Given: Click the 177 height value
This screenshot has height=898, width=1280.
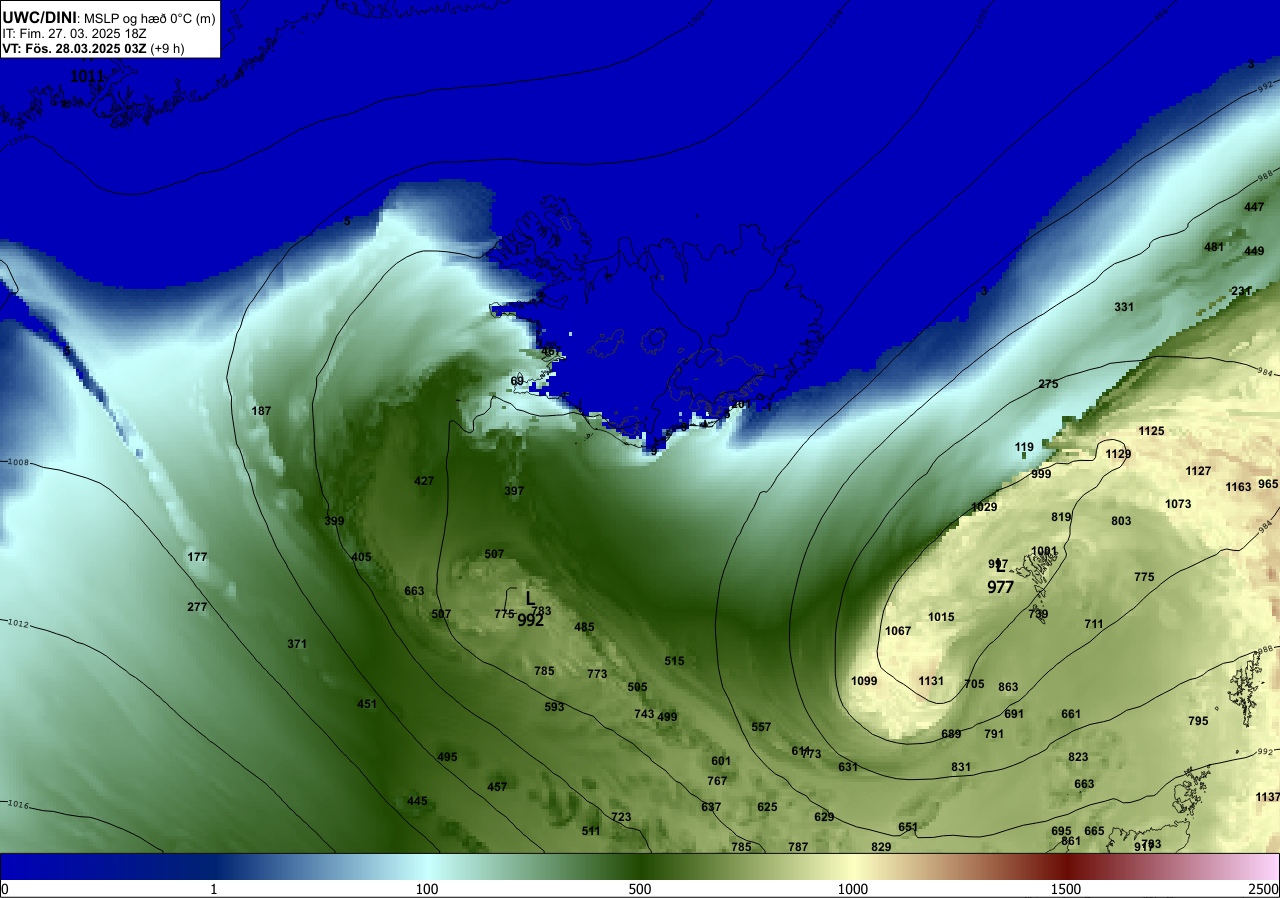Looking at the screenshot, I should coord(197,557).
